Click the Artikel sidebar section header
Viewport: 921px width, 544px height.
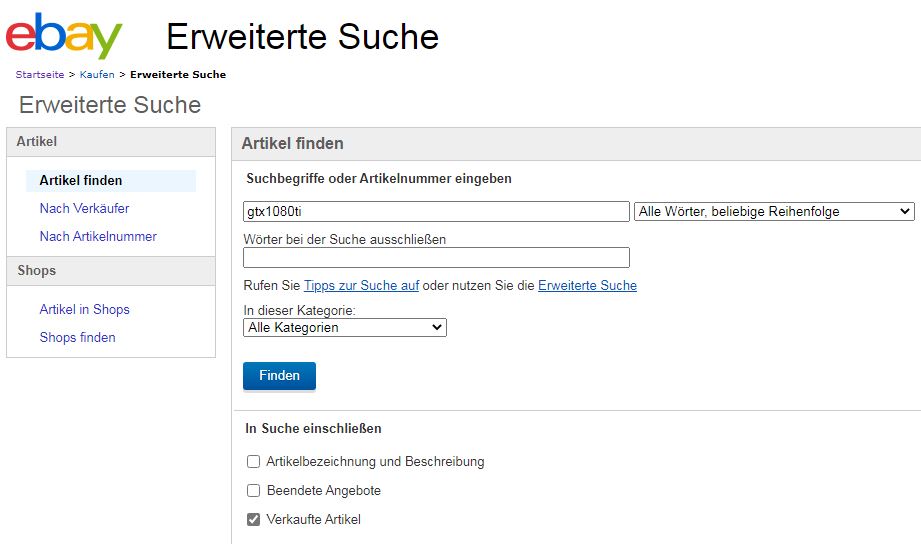point(37,142)
